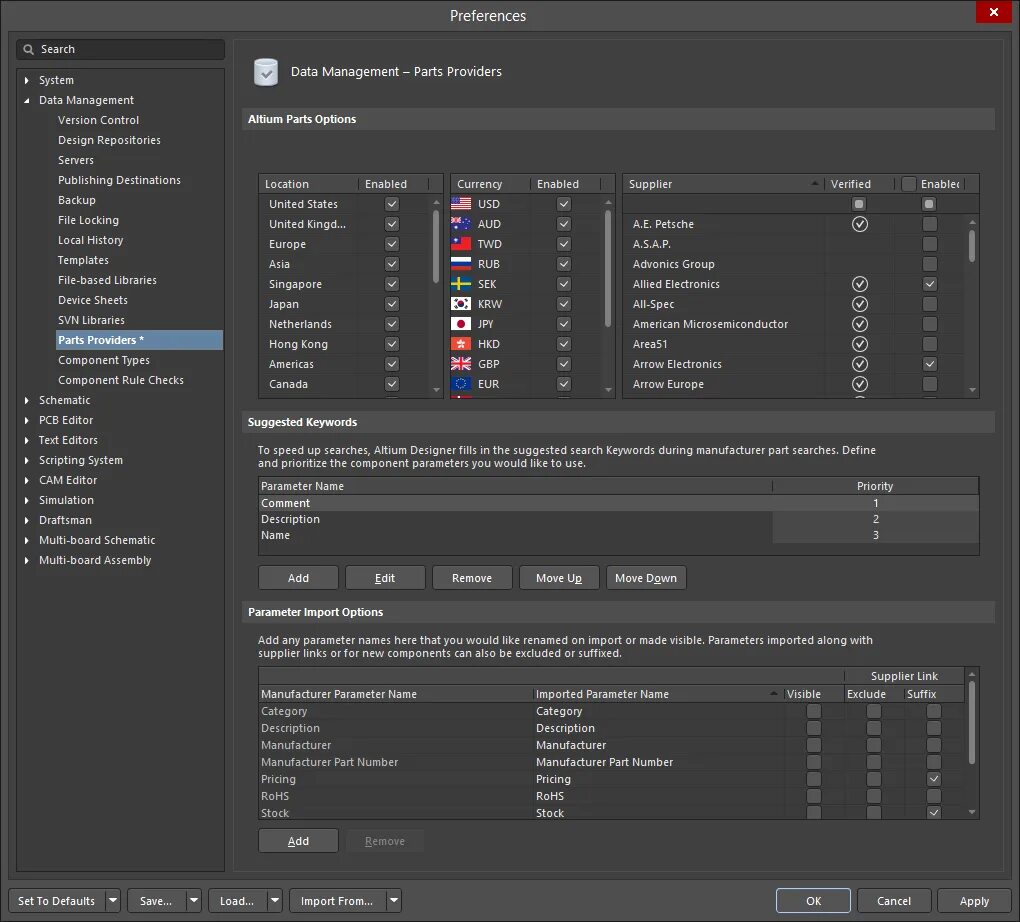Click the OK button

tap(813, 901)
